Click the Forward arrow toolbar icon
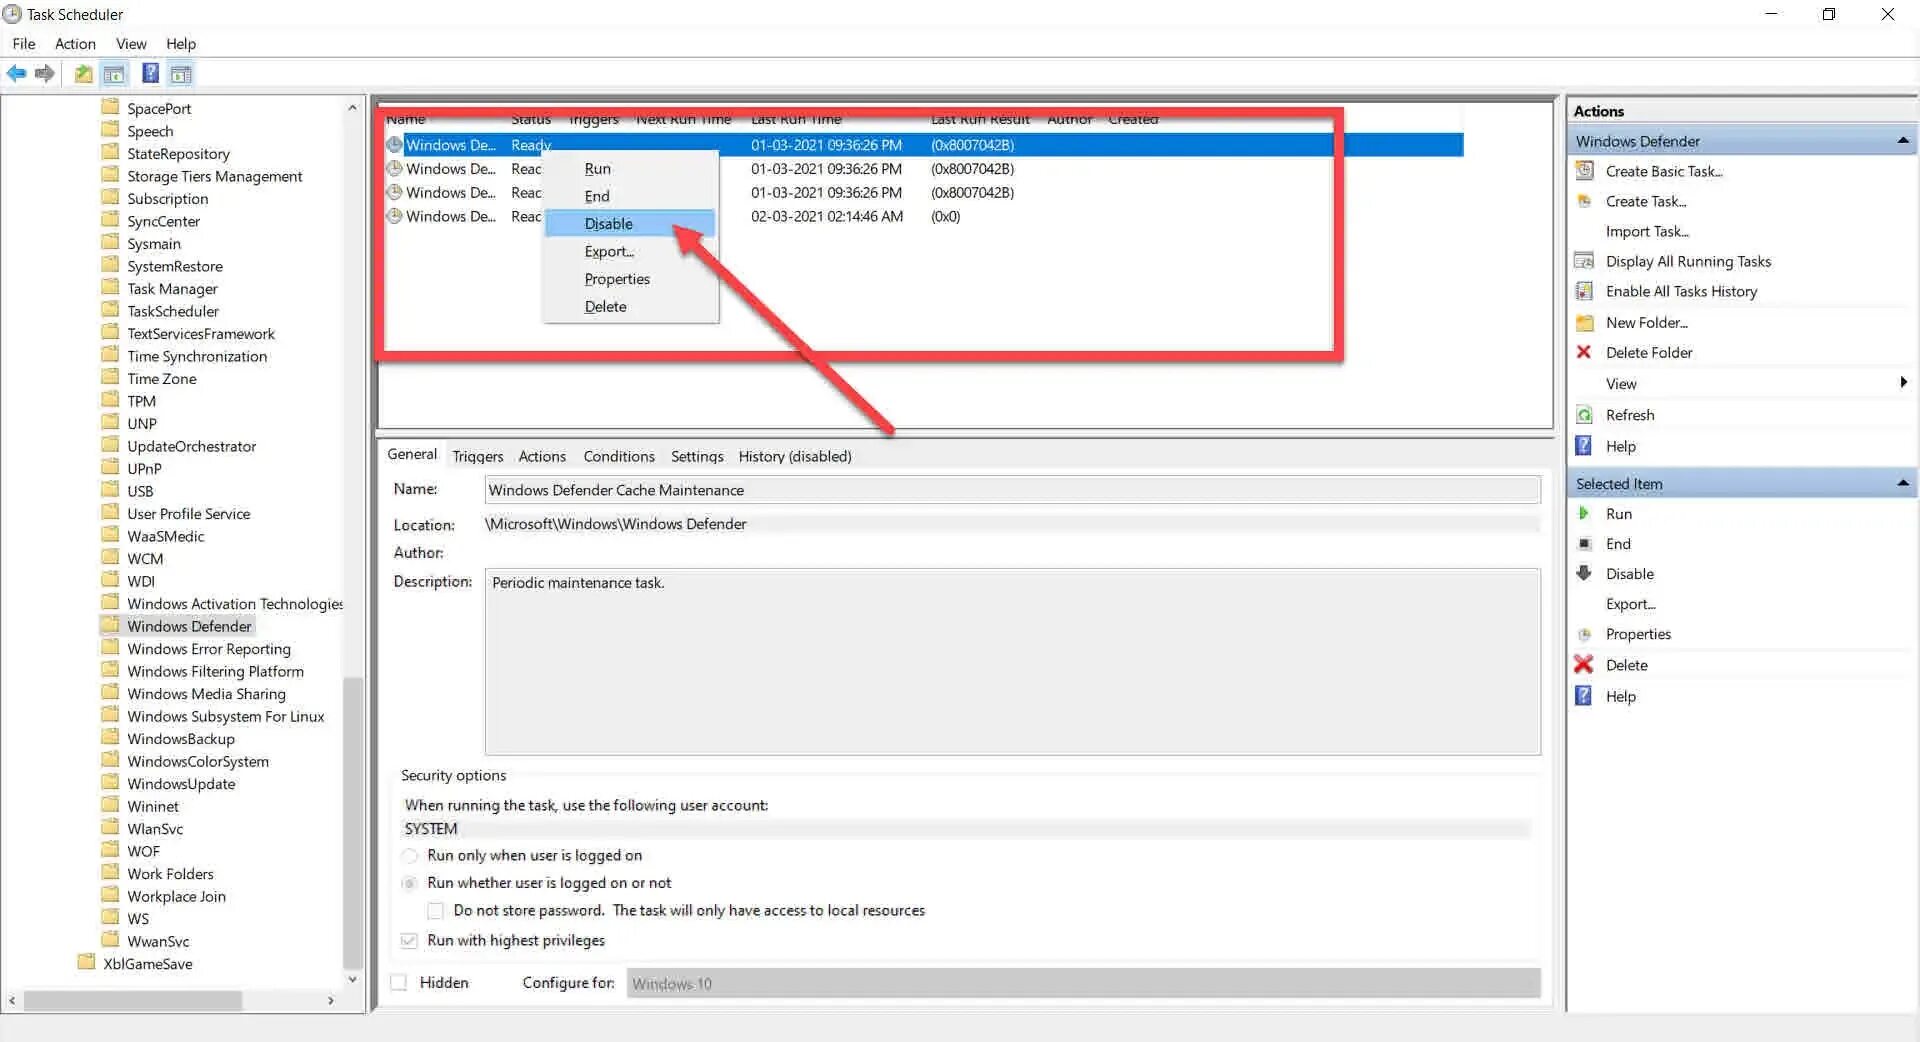This screenshot has height=1042, width=1920. click(x=44, y=74)
